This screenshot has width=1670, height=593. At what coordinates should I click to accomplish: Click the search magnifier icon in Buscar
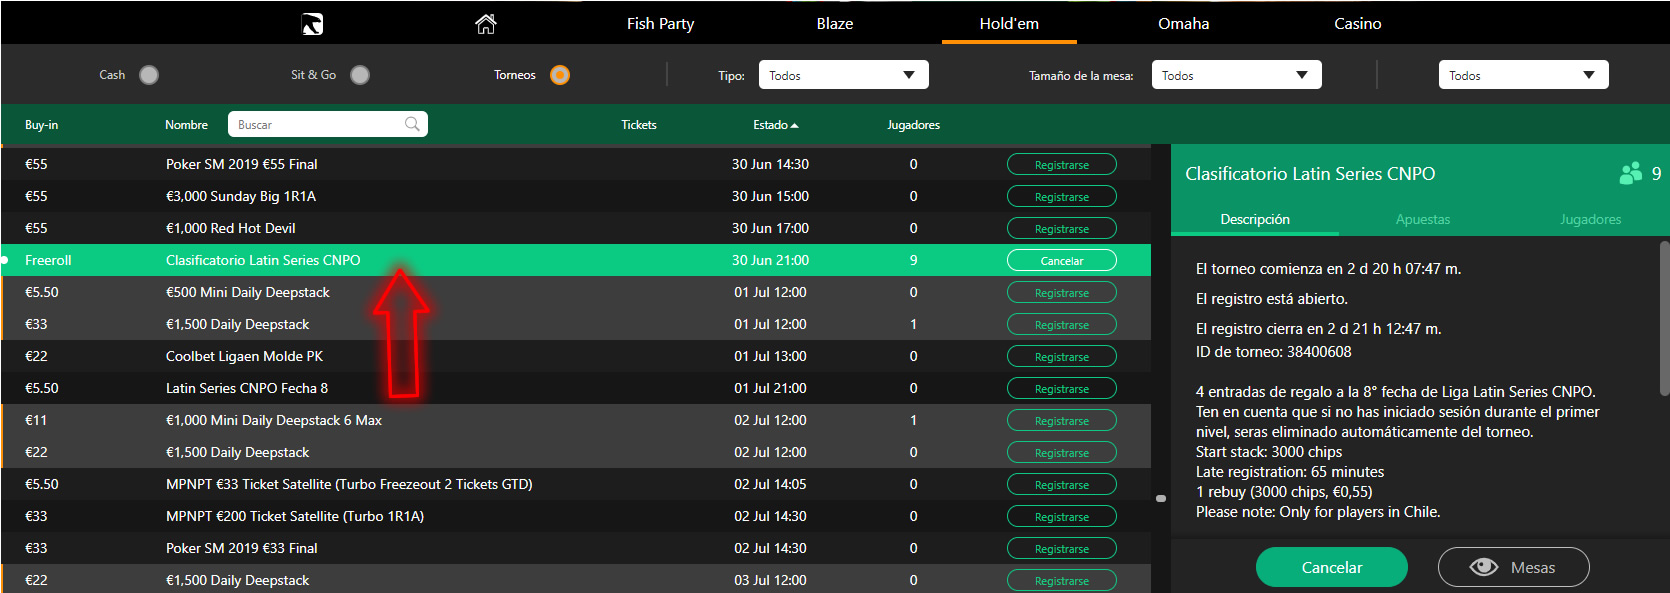(x=412, y=124)
